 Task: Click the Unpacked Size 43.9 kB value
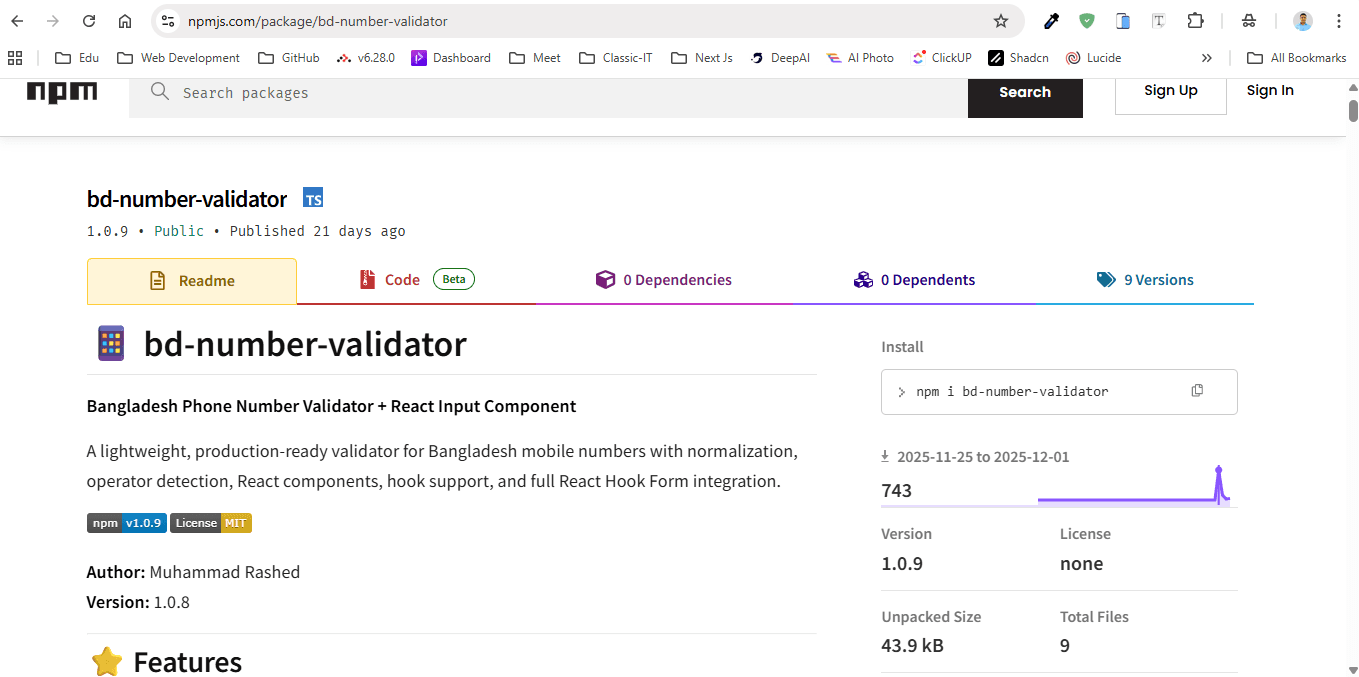coord(912,646)
